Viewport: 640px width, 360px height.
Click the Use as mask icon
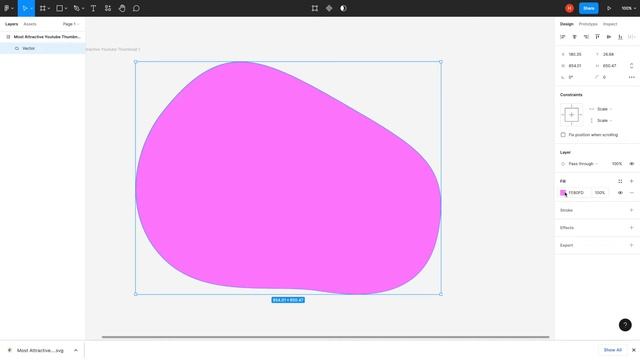[x=343, y=8]
